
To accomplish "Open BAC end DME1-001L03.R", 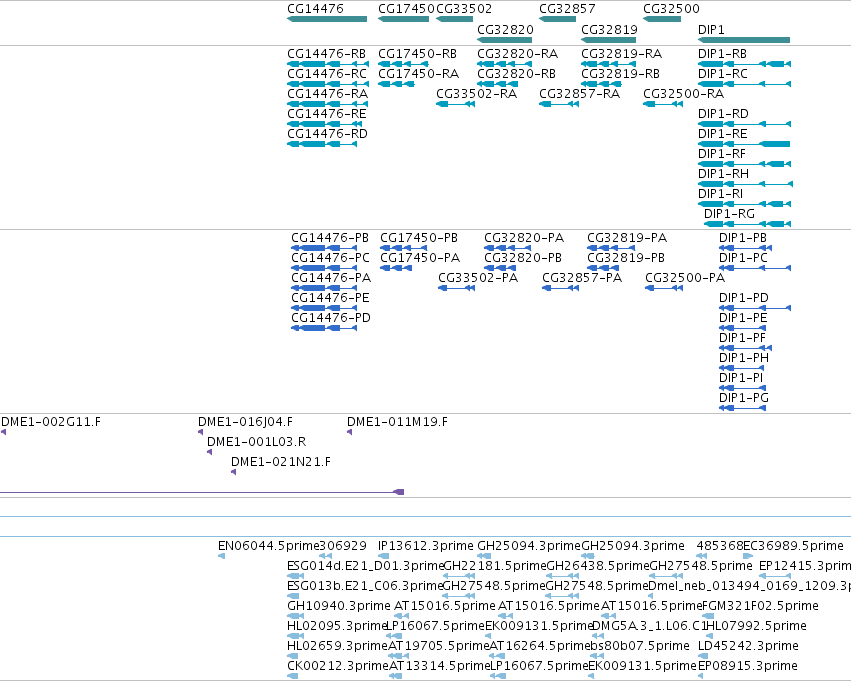I will tap(257, 442).
